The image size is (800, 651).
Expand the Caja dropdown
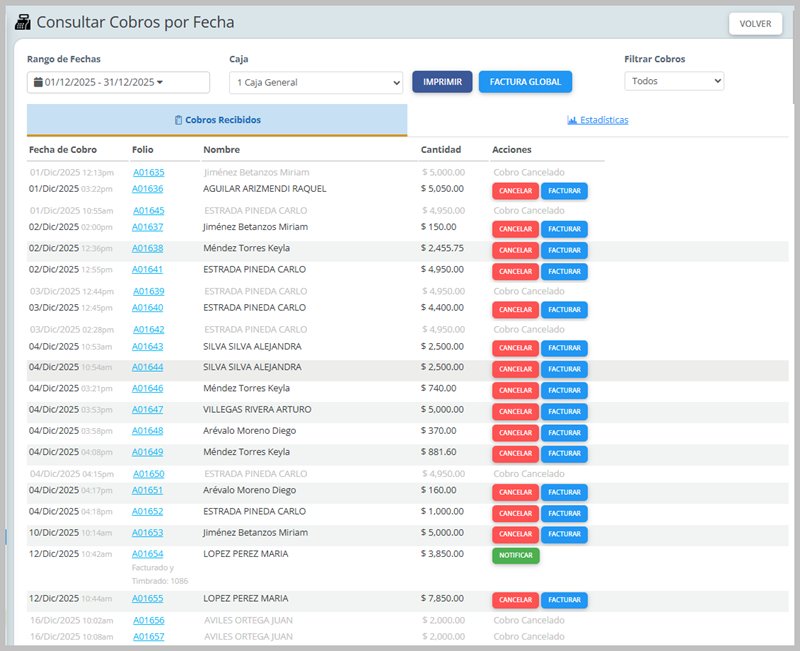[315, 82]
